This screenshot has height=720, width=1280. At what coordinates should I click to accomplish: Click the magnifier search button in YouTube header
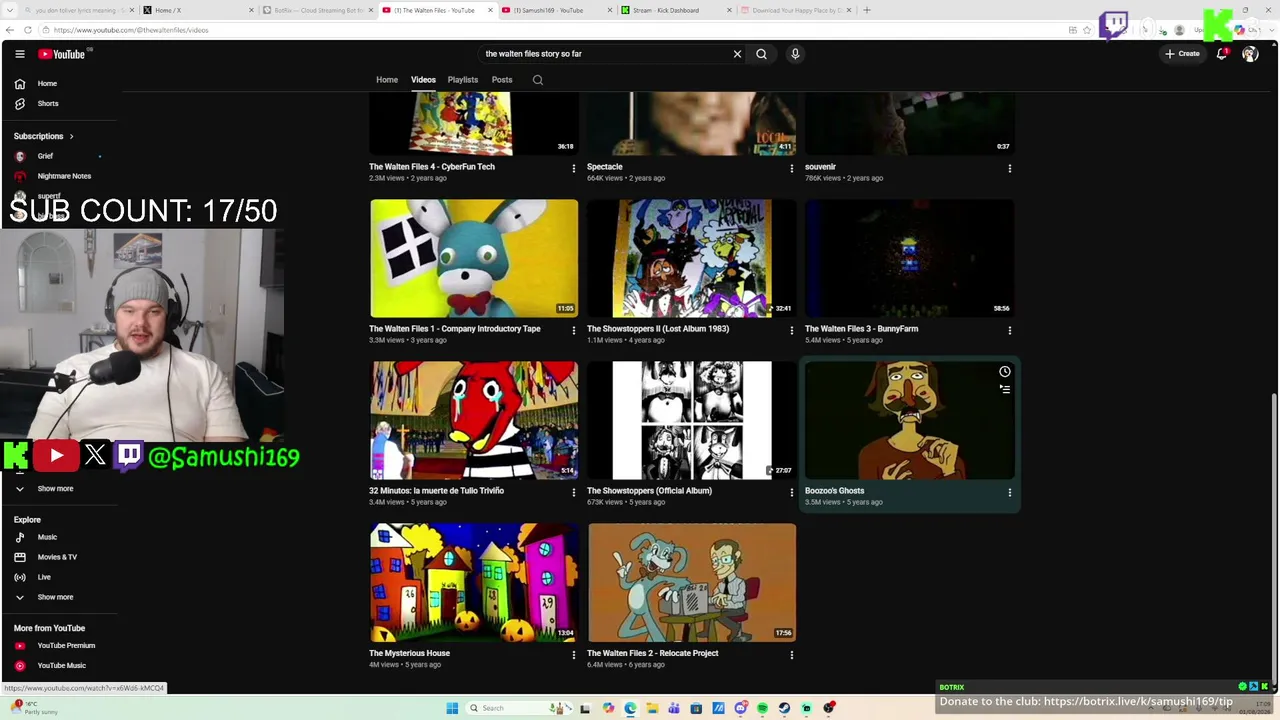pos(761,54)
